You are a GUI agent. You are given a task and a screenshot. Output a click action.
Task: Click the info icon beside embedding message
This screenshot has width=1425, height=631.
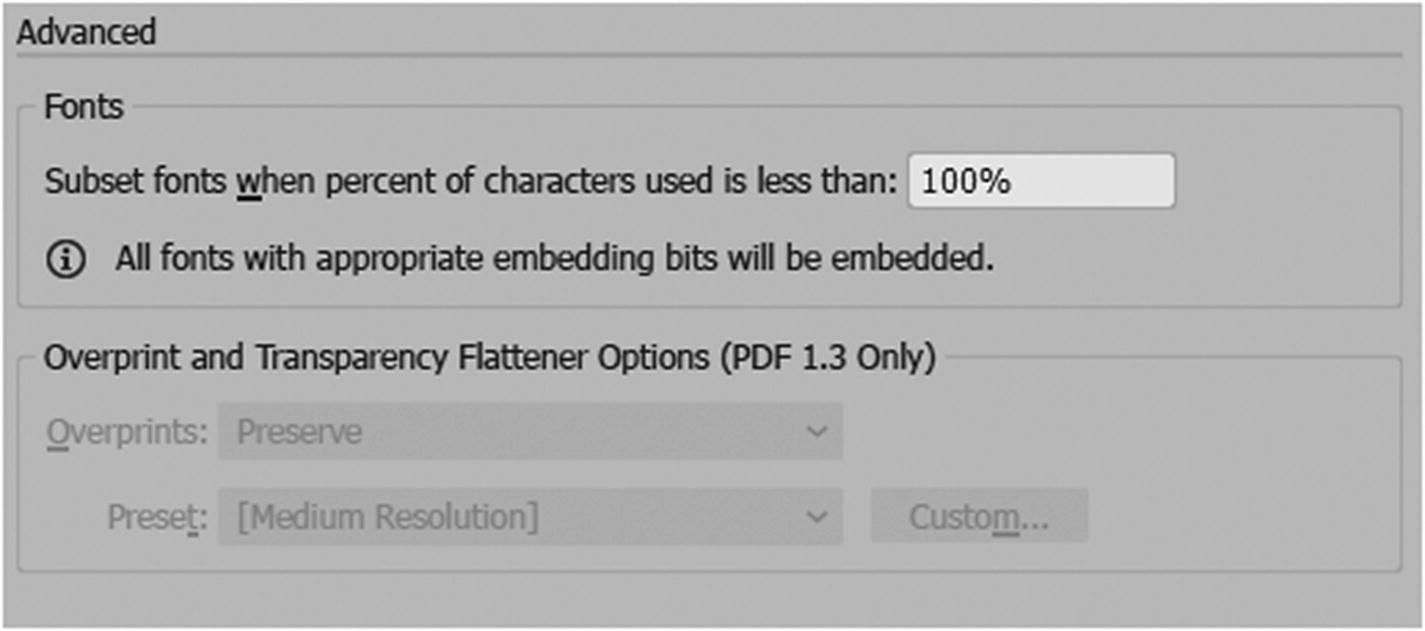coord(66,260)
